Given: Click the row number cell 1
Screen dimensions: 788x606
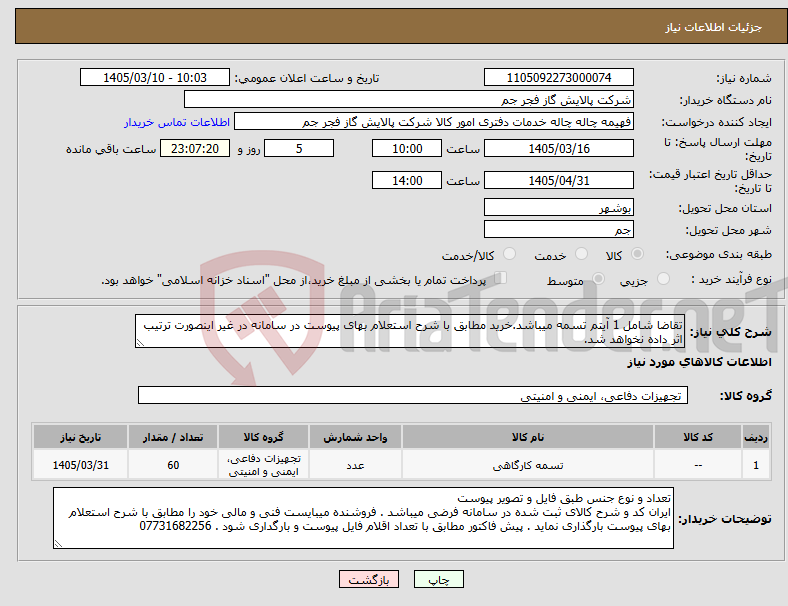Looking at the screenshot, I should point(756,465).
